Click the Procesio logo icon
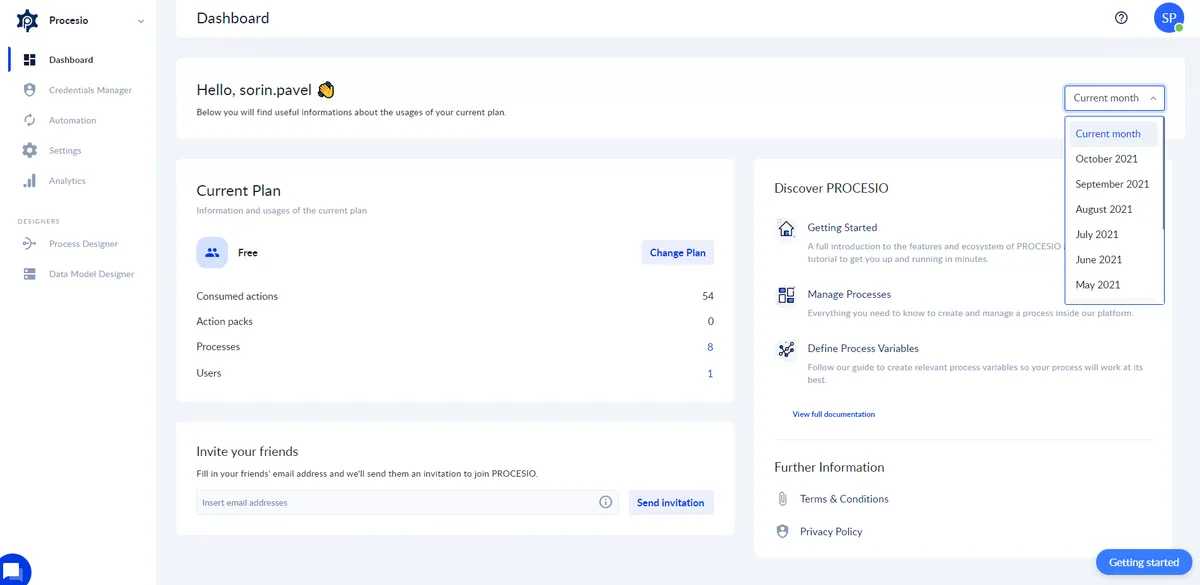 tap(28, 21)
